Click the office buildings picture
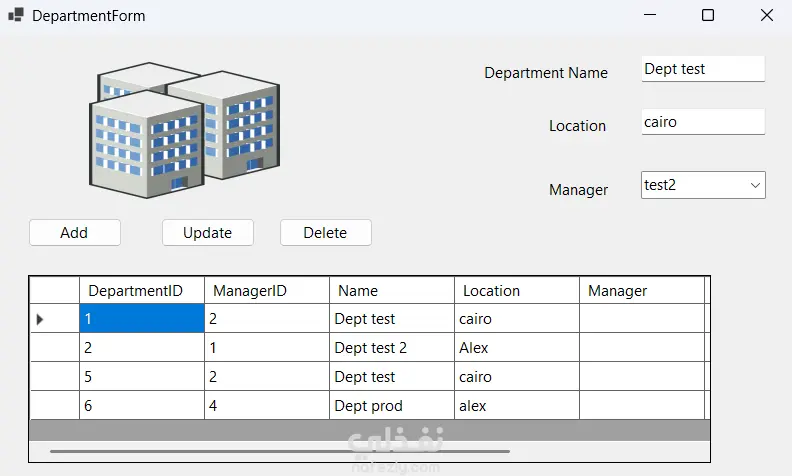The image size is (792, 476). click(x=183, y=127)
